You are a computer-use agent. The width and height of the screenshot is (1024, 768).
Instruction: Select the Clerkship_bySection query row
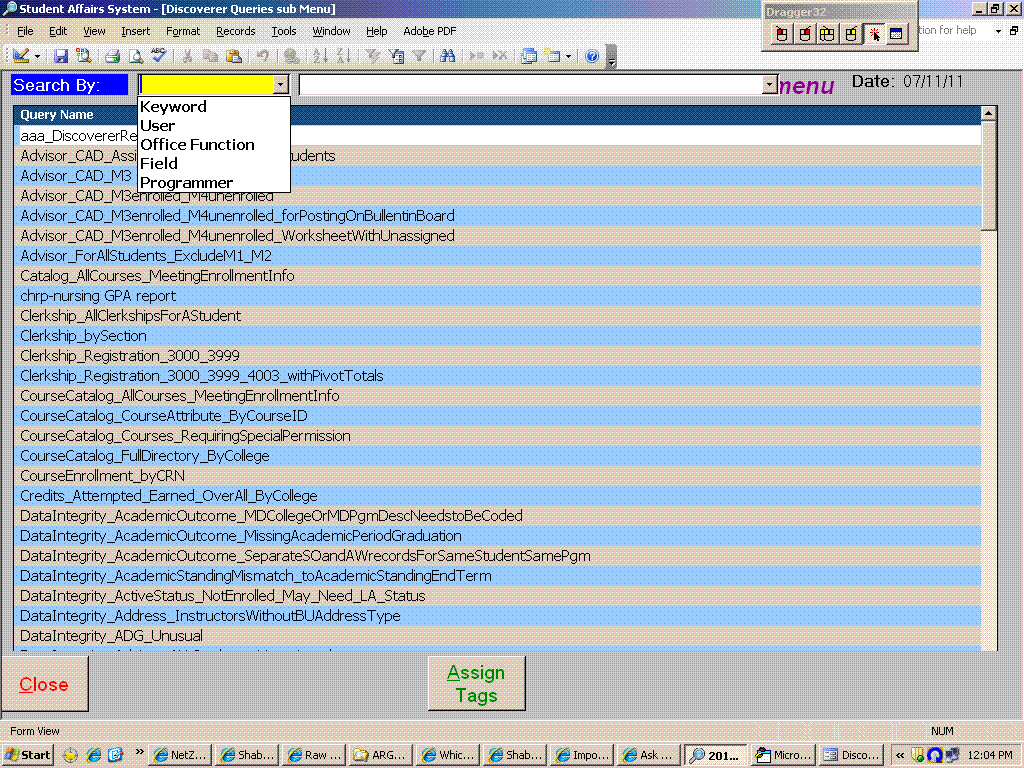coord(83,336)
